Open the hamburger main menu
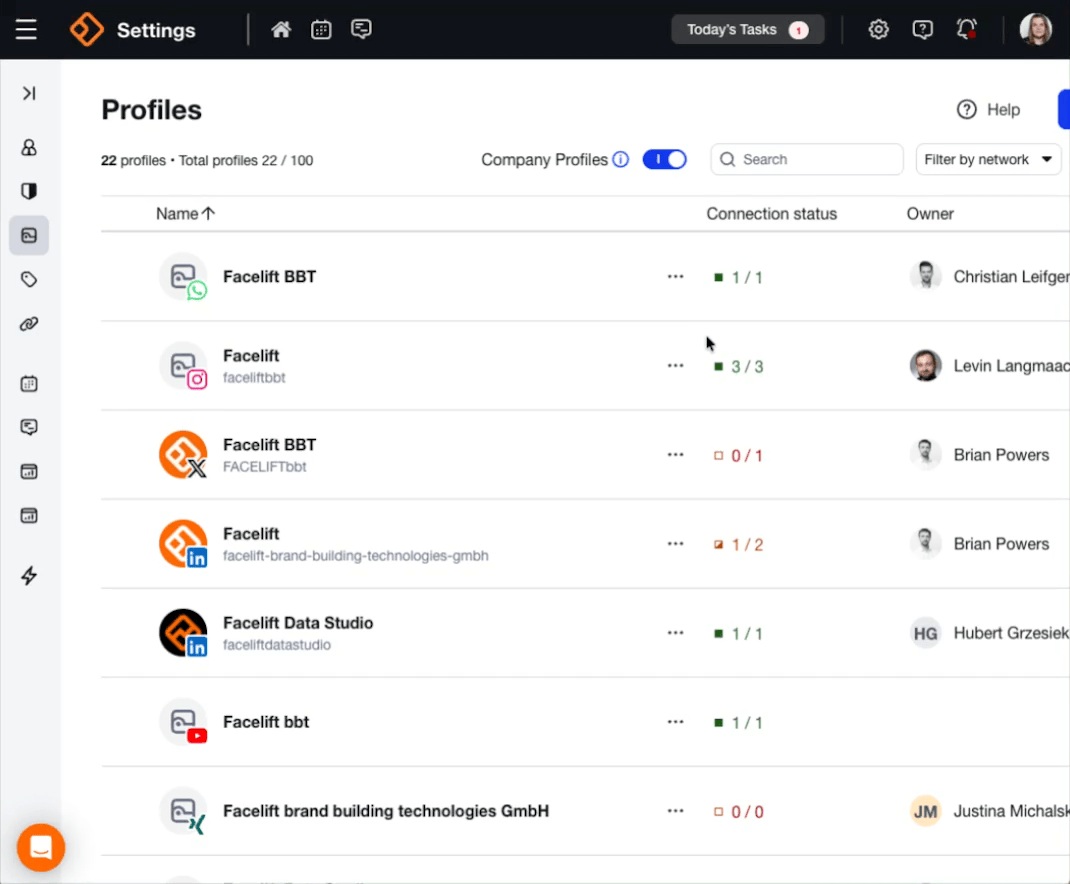Image resolution: width=1070 pixels, height=884 pixels. click(26, 30)
